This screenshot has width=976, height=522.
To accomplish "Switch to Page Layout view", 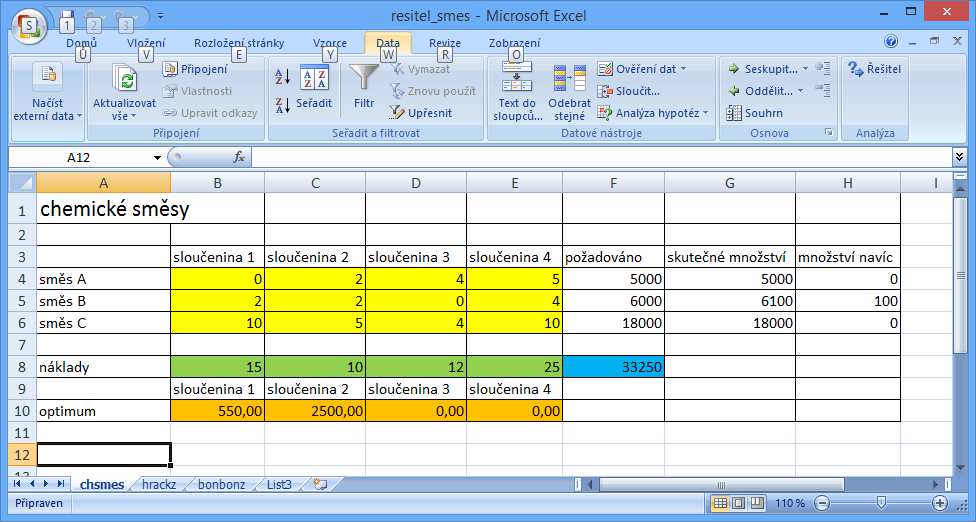I will pyautogui.click(x=739, y=503).
